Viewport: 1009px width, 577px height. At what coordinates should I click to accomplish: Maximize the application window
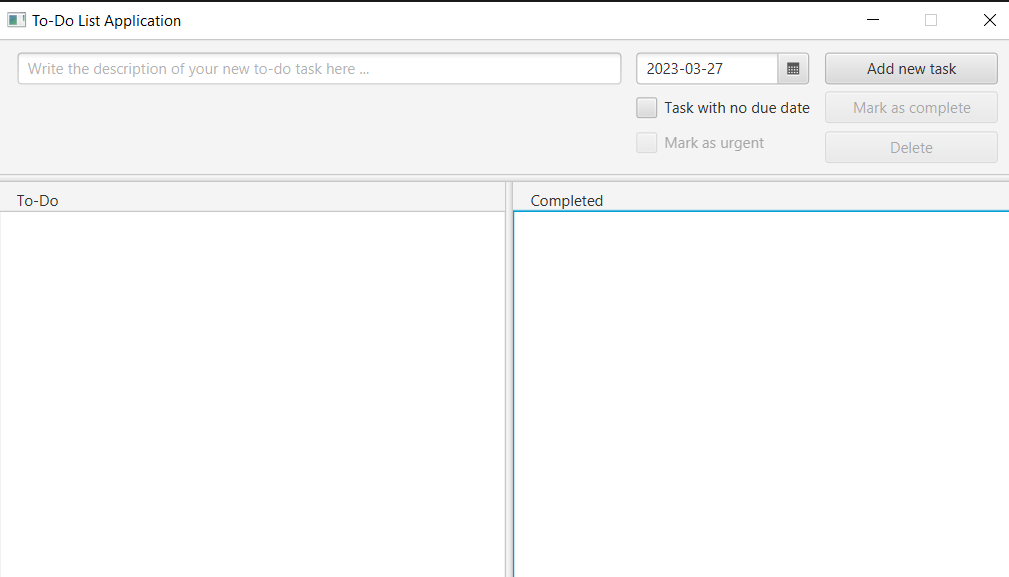930,20
